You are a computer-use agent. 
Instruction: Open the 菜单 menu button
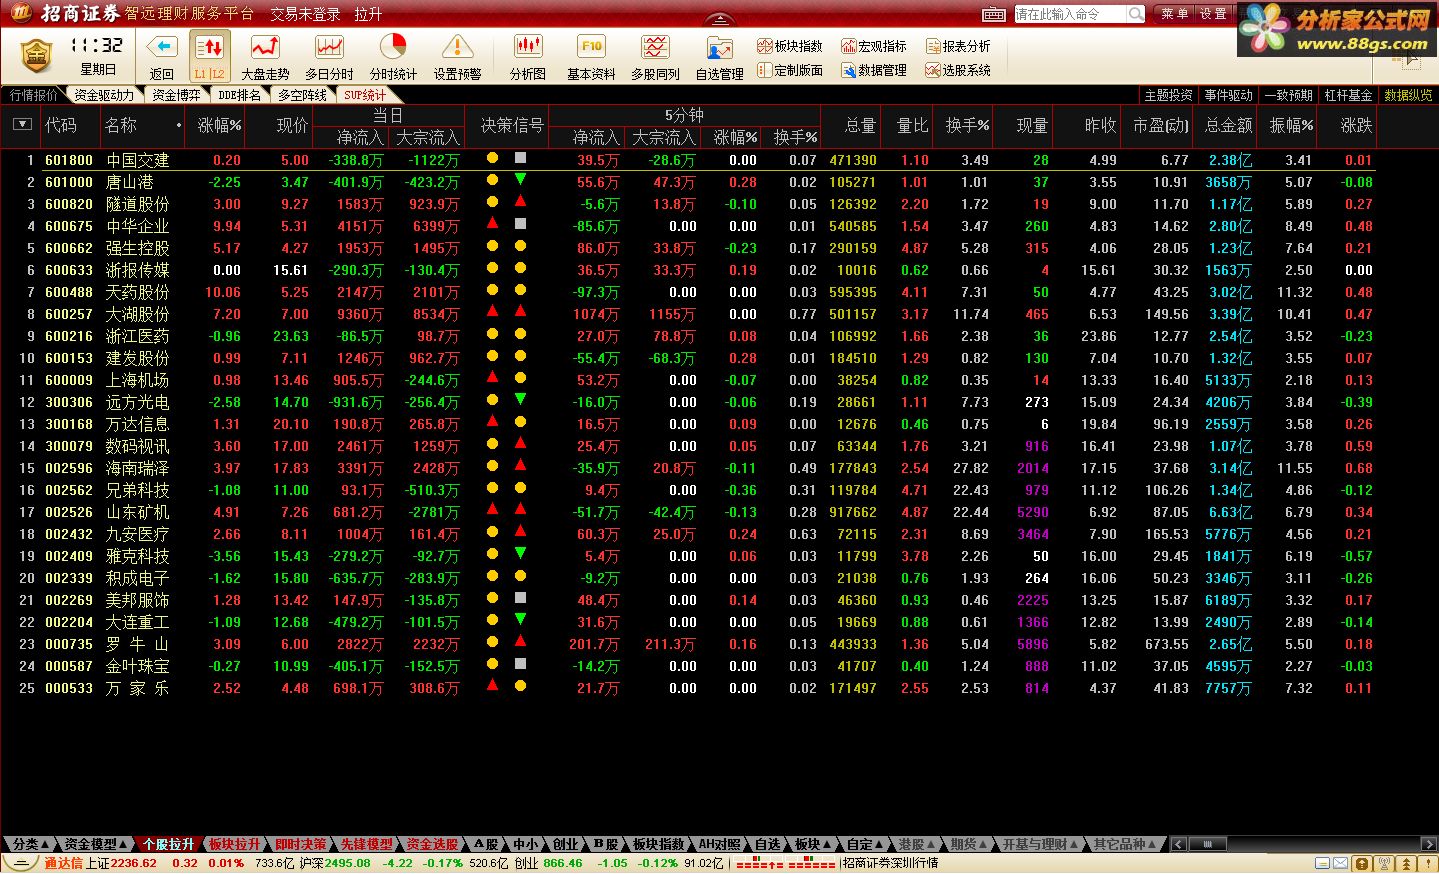pyautogui.click(x=1174, y=14)
